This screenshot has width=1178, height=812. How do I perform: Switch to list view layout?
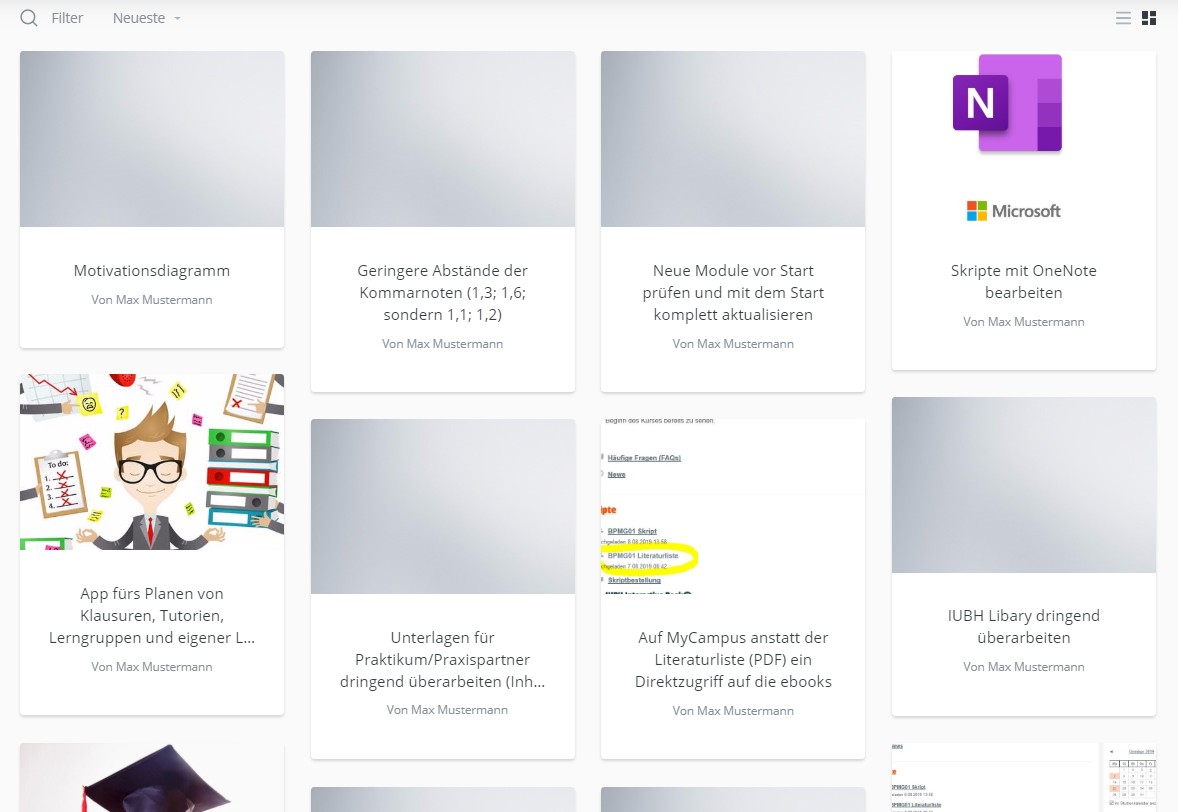point(1123,18)
